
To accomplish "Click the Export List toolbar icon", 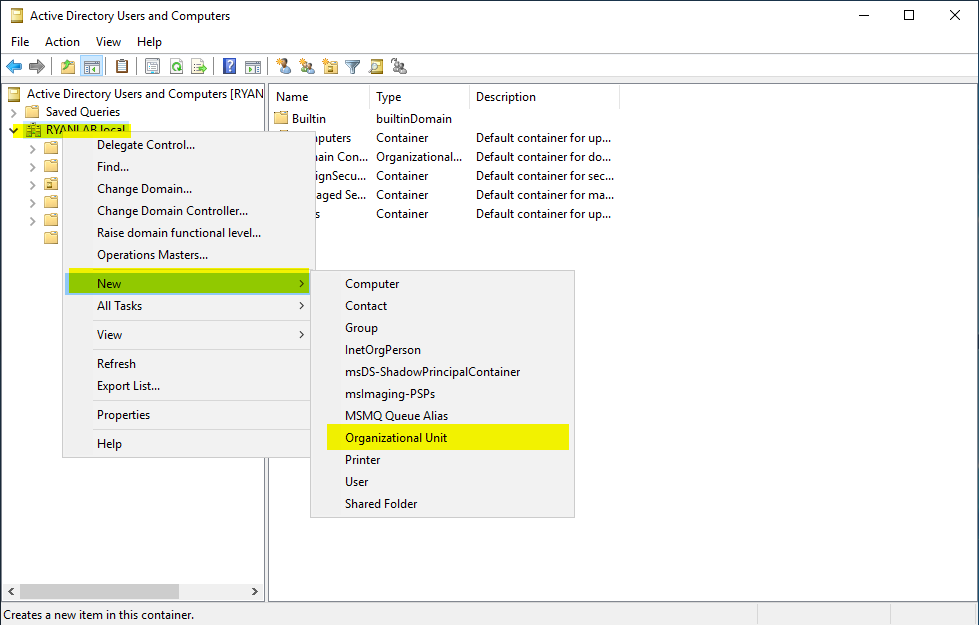I will pyautogui.click(x=199, y=66).
